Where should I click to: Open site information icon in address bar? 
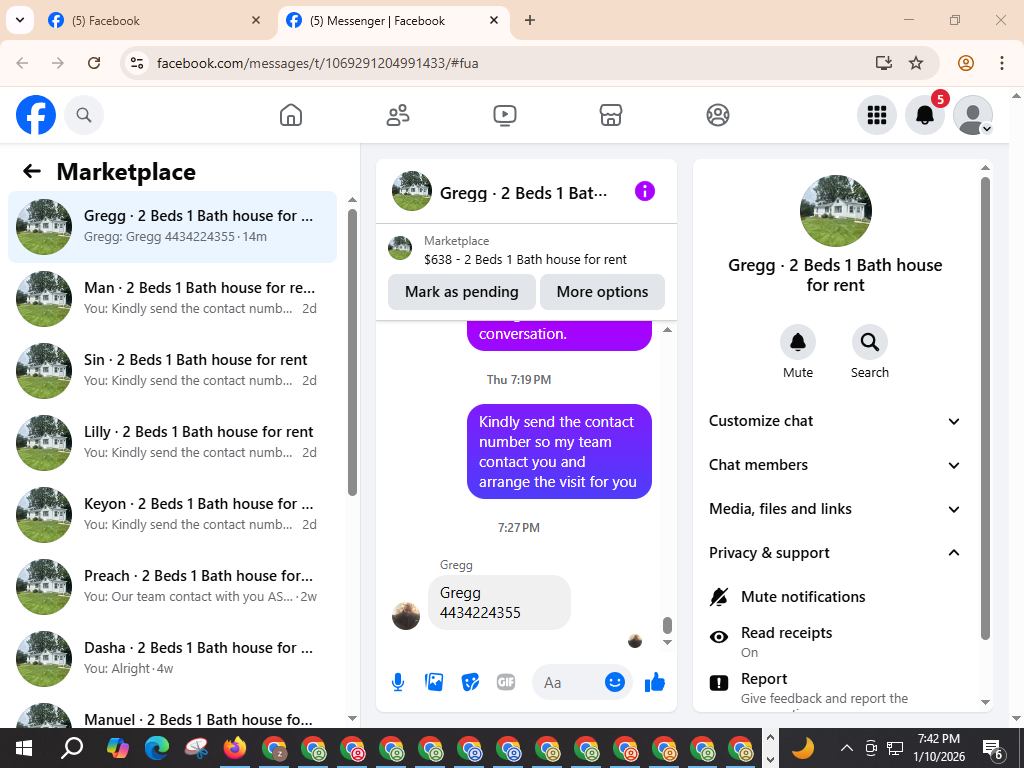click(x=136, y=63)
